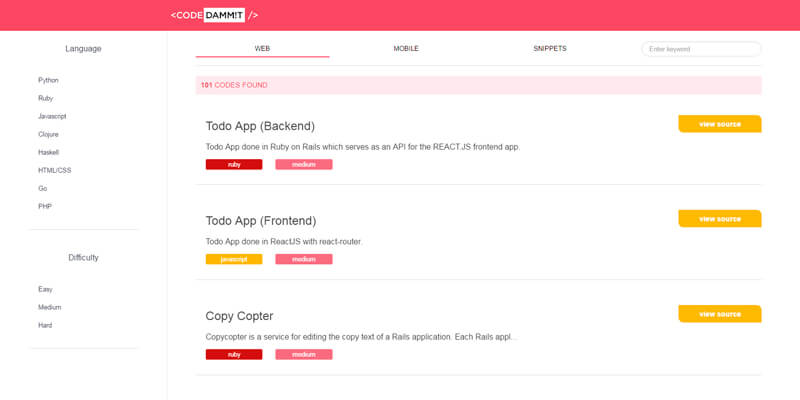The image size is (800, 400).
Task: Focus the Enter keyword search field
Action: [701, 49]
